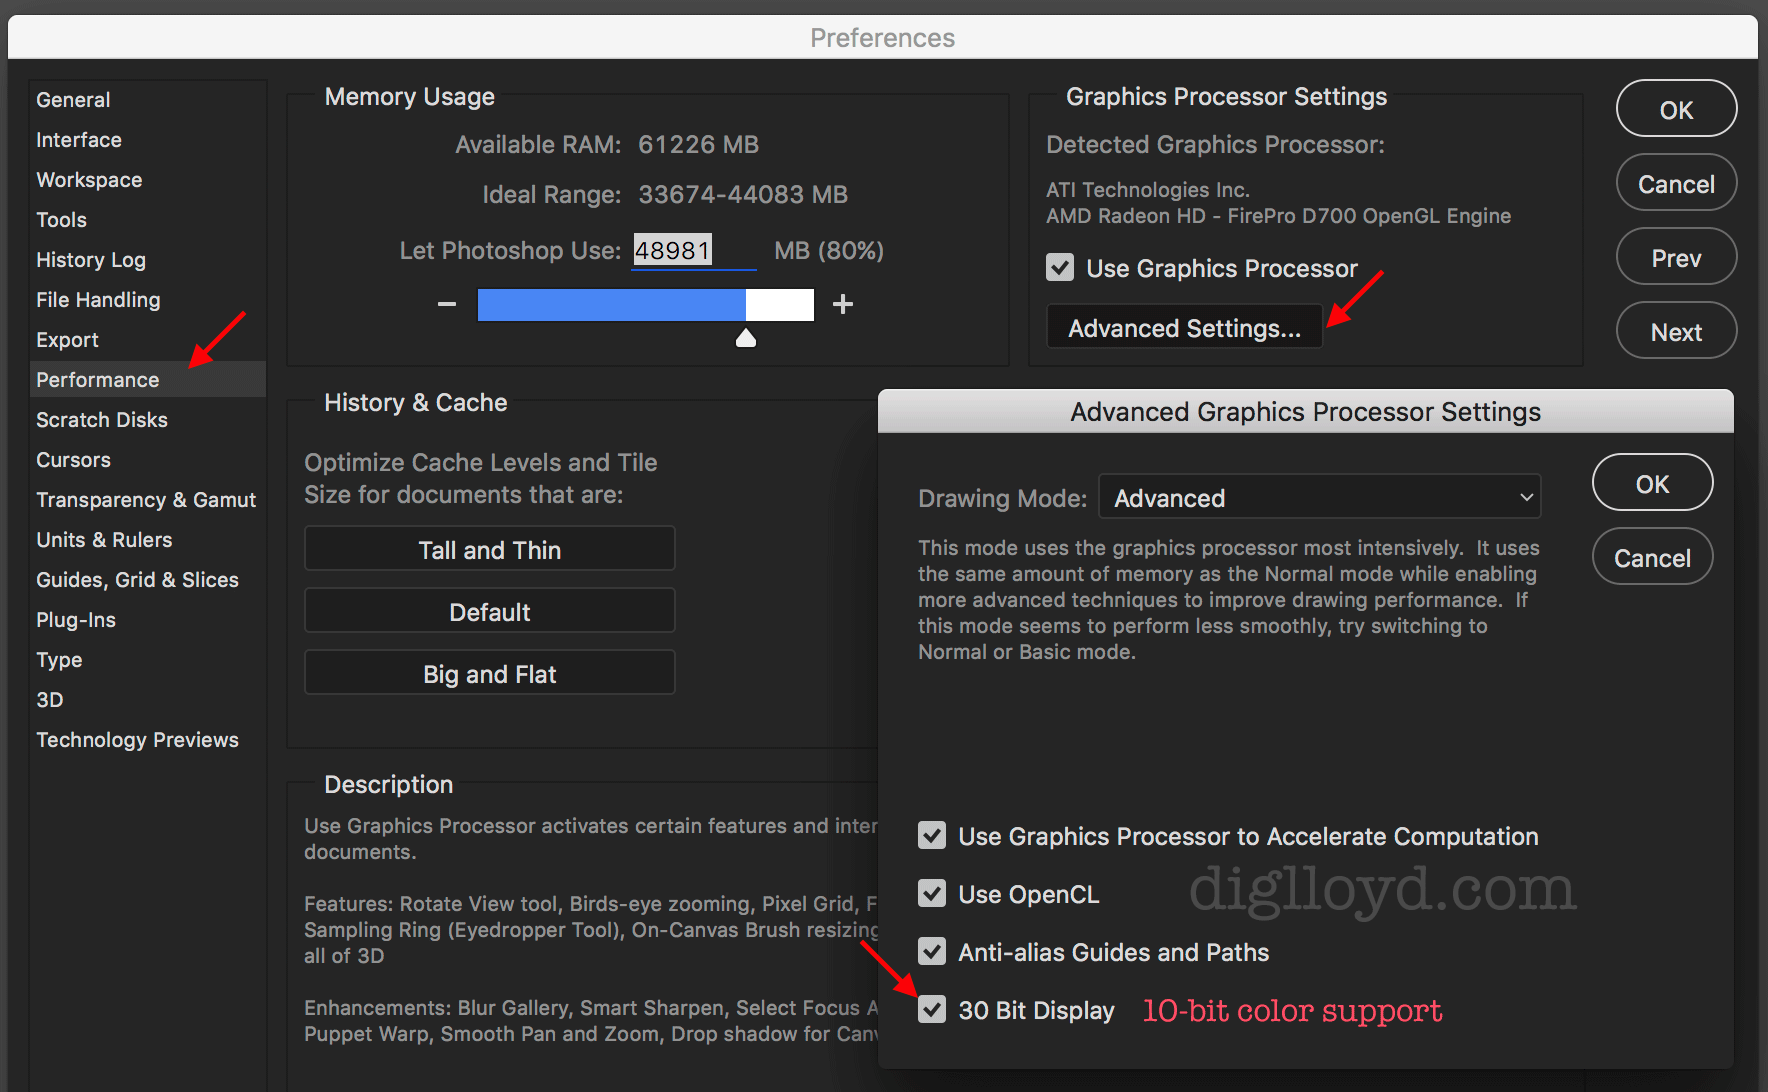Click the plus icon to increase memory usage
This screenshot has height=1092, width=1768.
tap(843, 304)
